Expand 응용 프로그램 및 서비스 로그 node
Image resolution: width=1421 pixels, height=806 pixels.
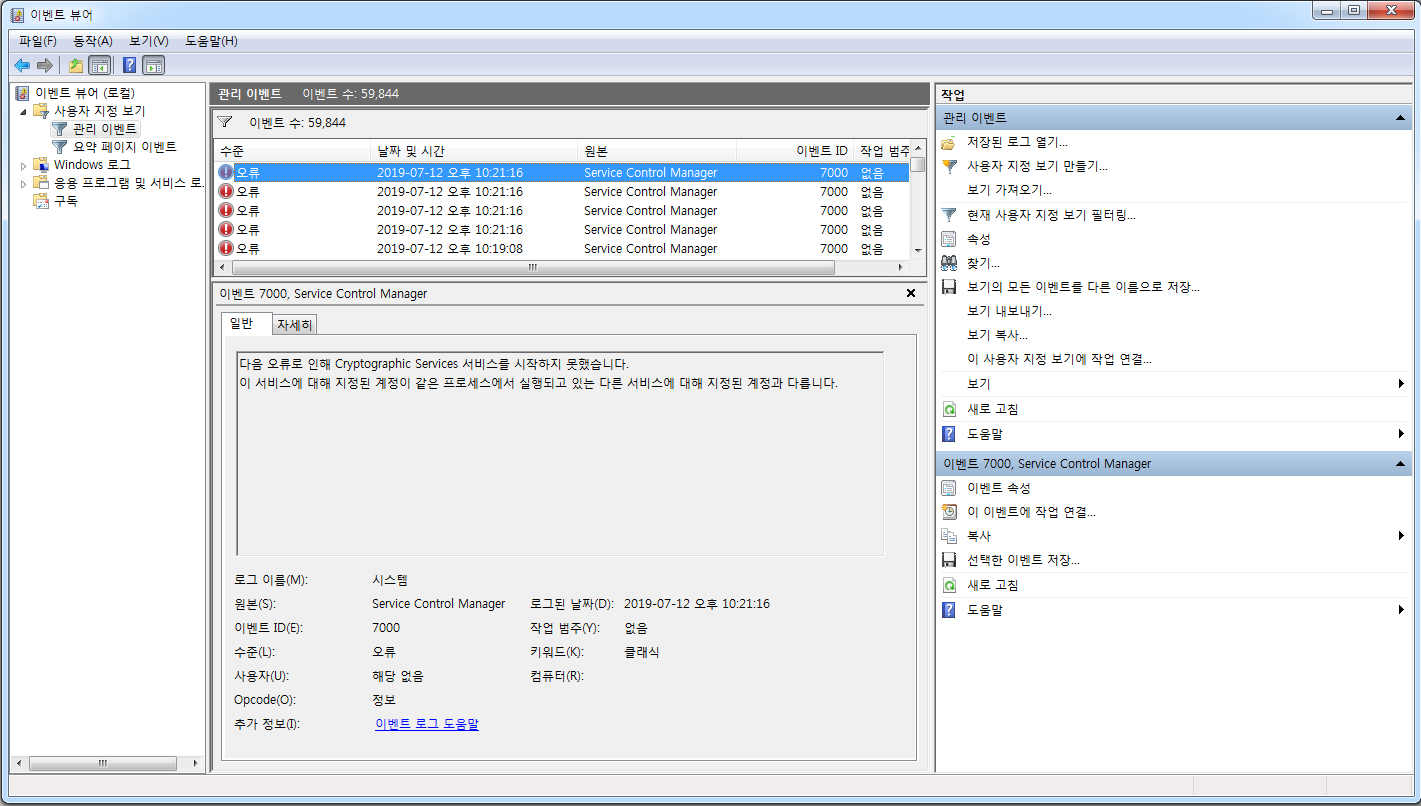point(23,183)
